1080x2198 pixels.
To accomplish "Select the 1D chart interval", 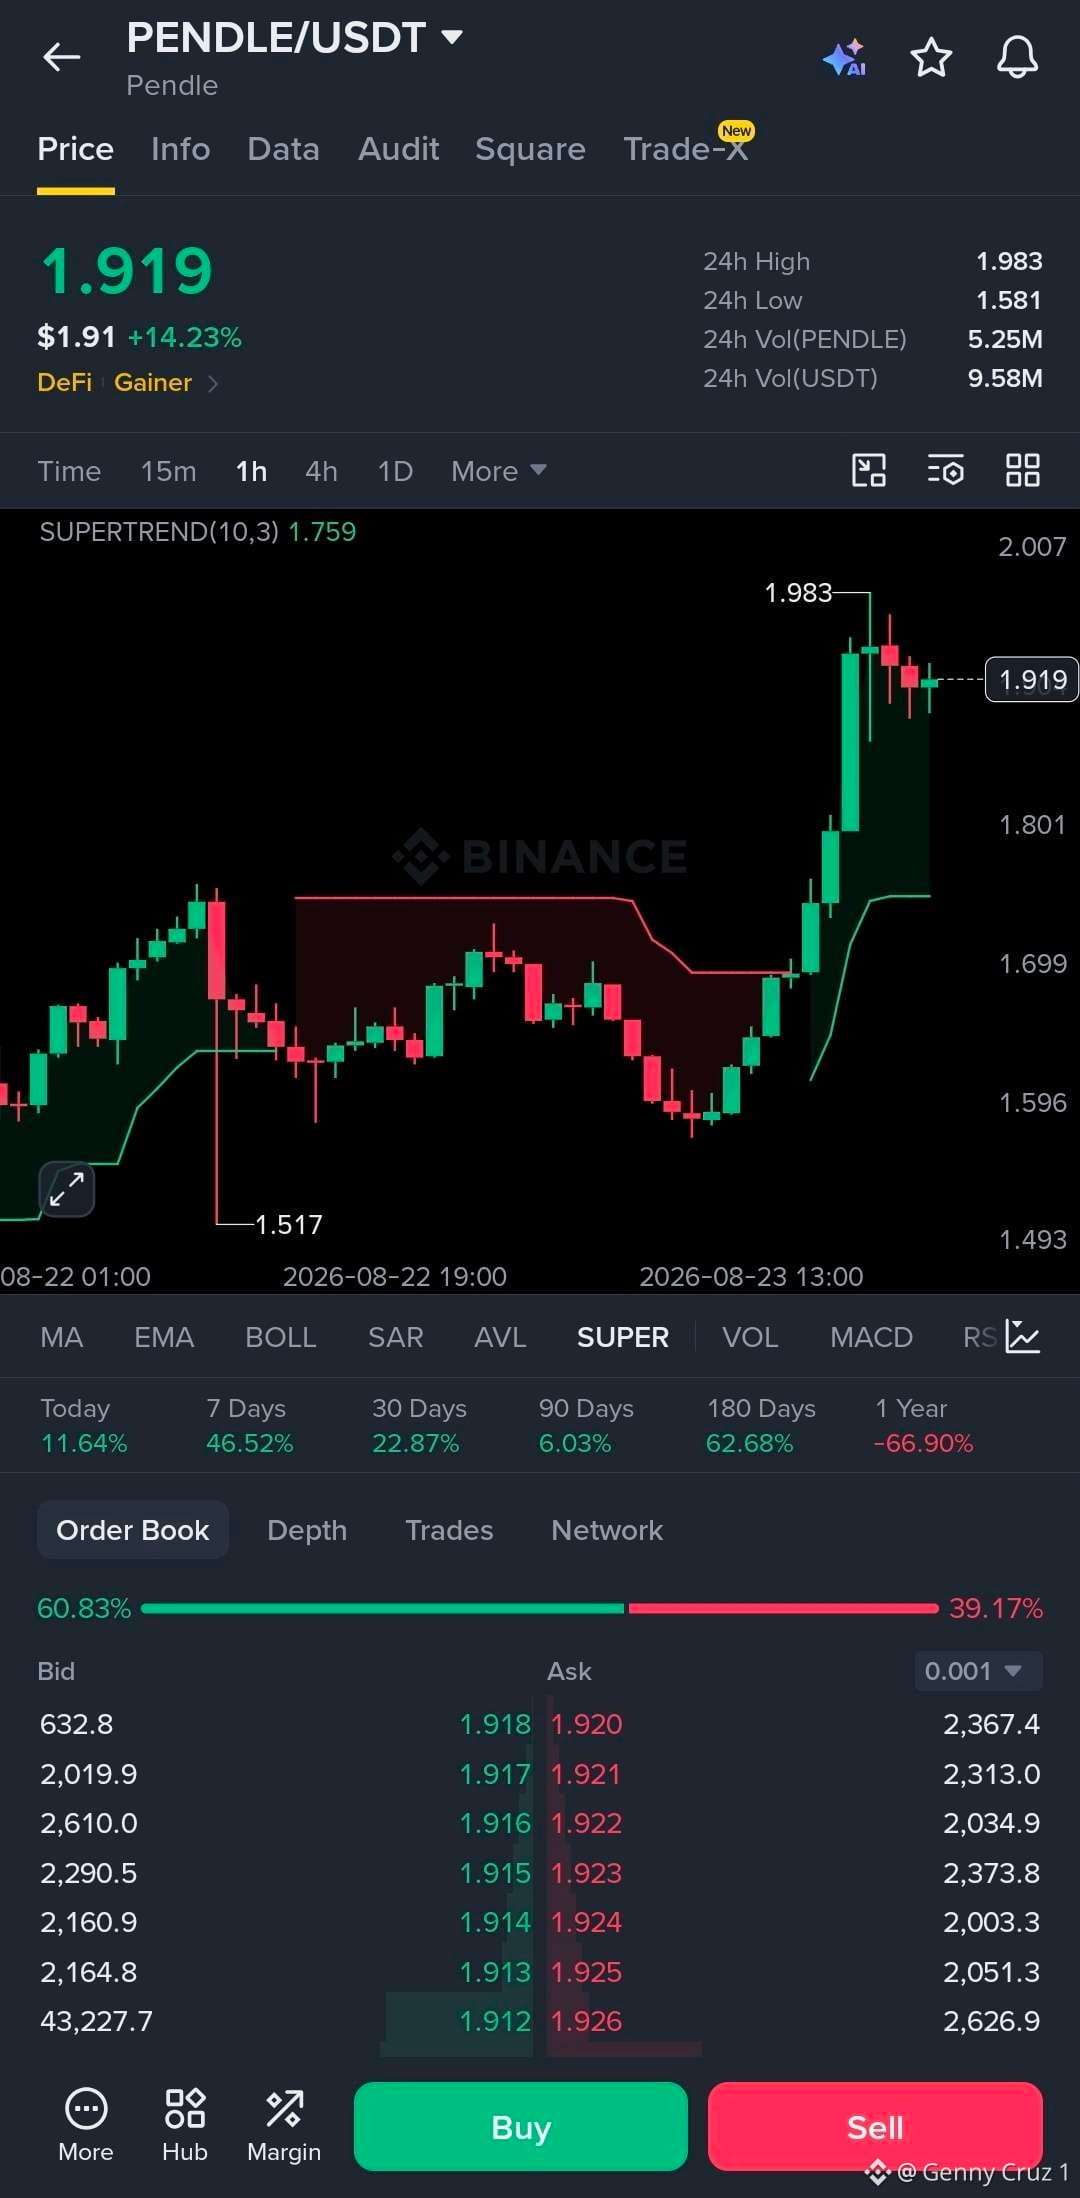I will tap(395, 471).
